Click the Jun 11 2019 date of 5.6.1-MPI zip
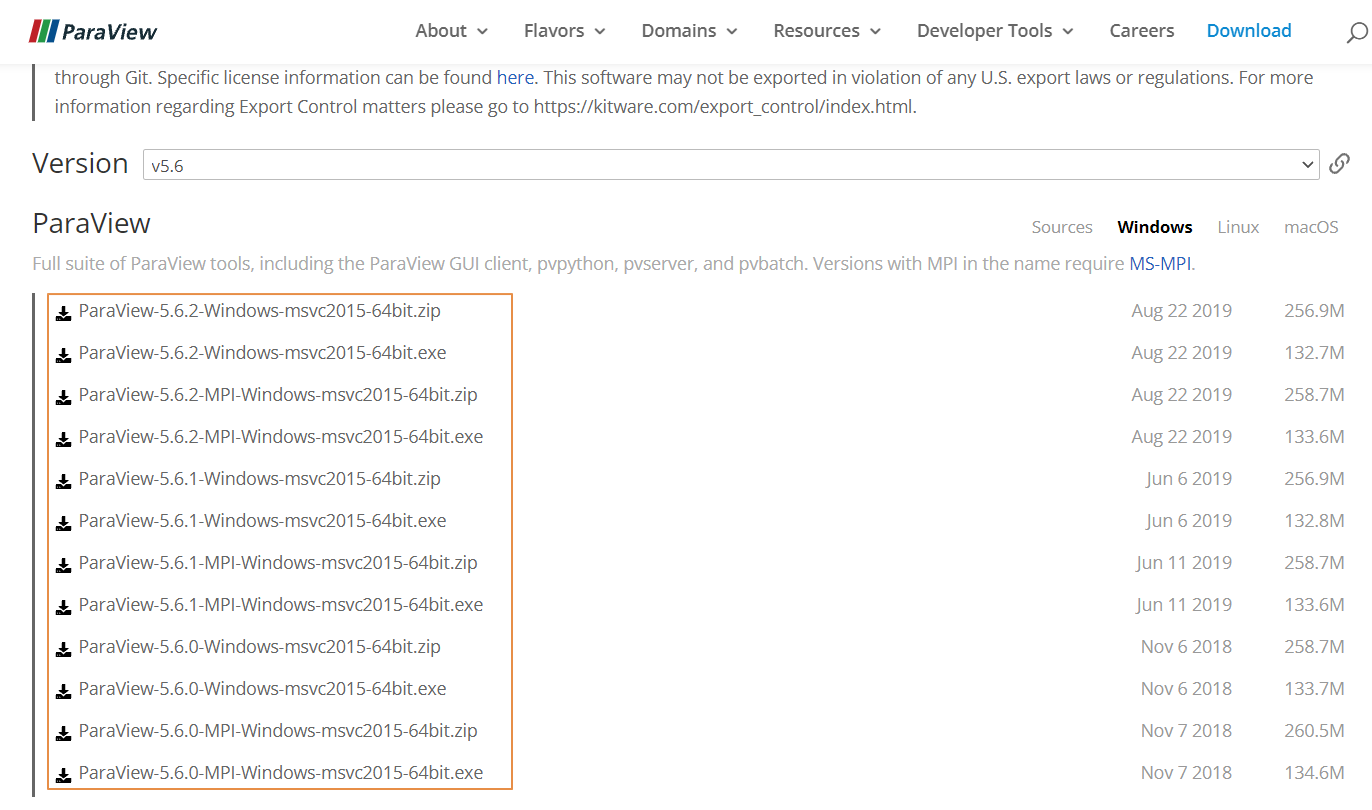 coord(1184,563)
